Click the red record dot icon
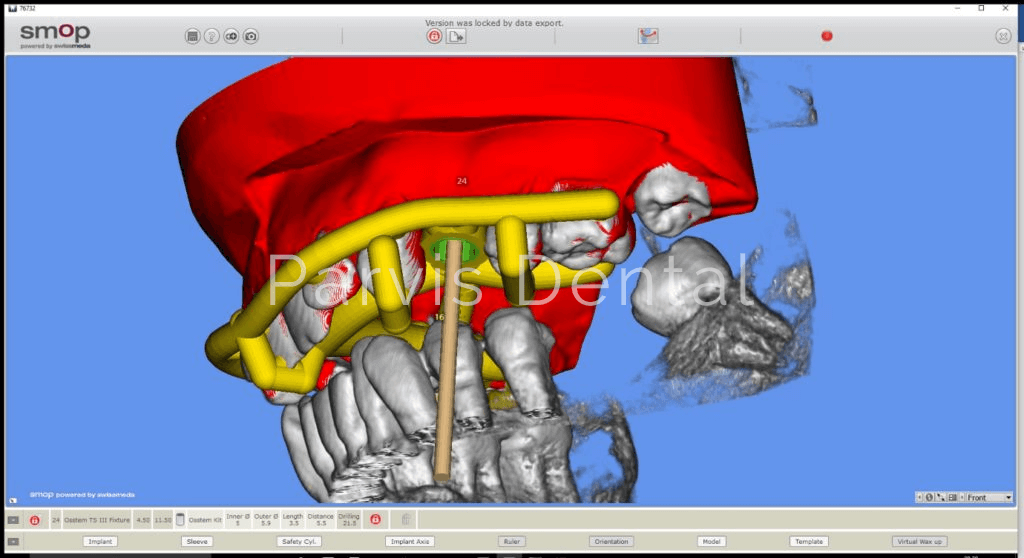Image resolution: width=1024 pixels, height=558 pixels. [827, 36]
